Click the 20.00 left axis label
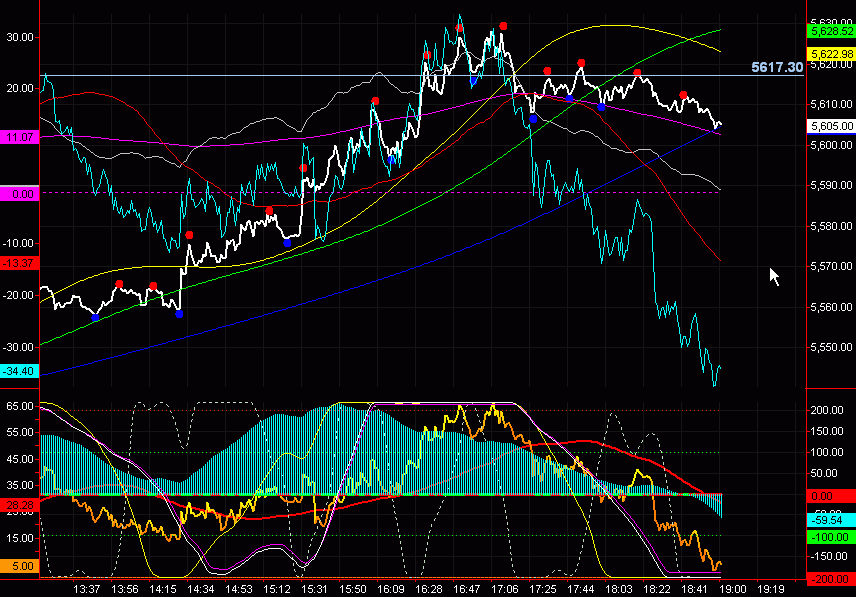Screen dimensions: 856x597 (x=20, y=88)
